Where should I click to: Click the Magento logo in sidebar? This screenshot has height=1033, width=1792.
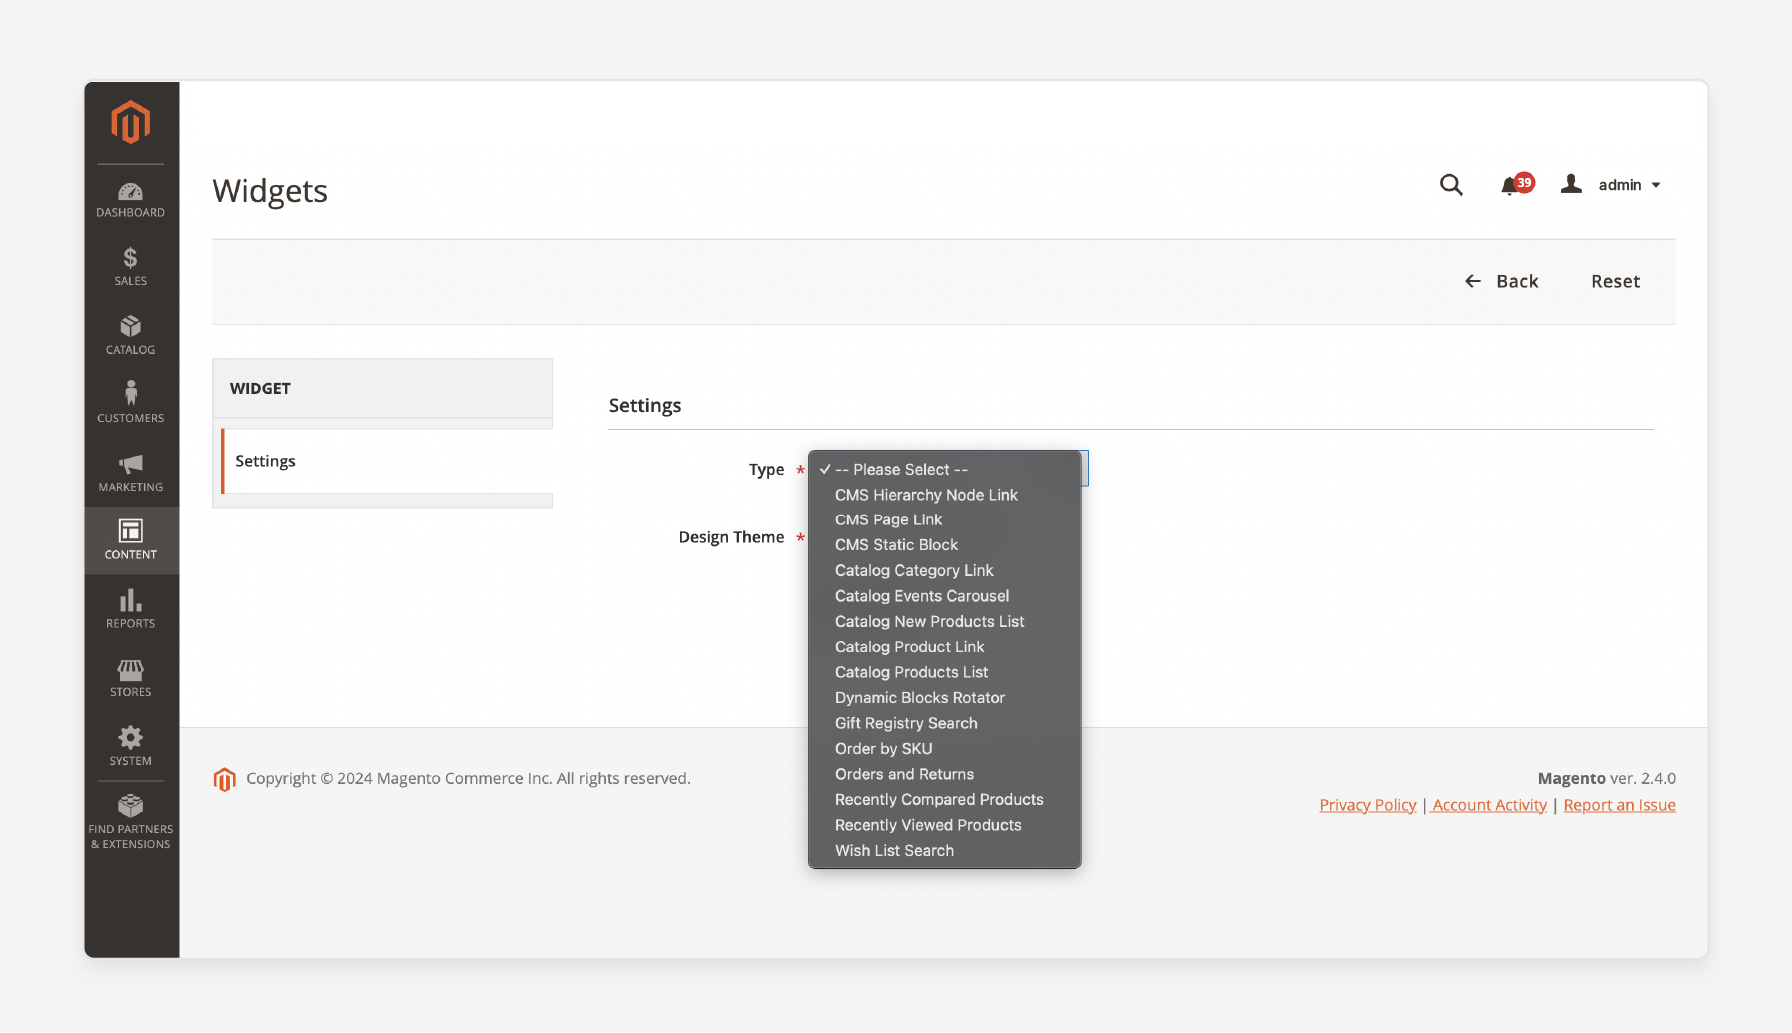(131, 122)
